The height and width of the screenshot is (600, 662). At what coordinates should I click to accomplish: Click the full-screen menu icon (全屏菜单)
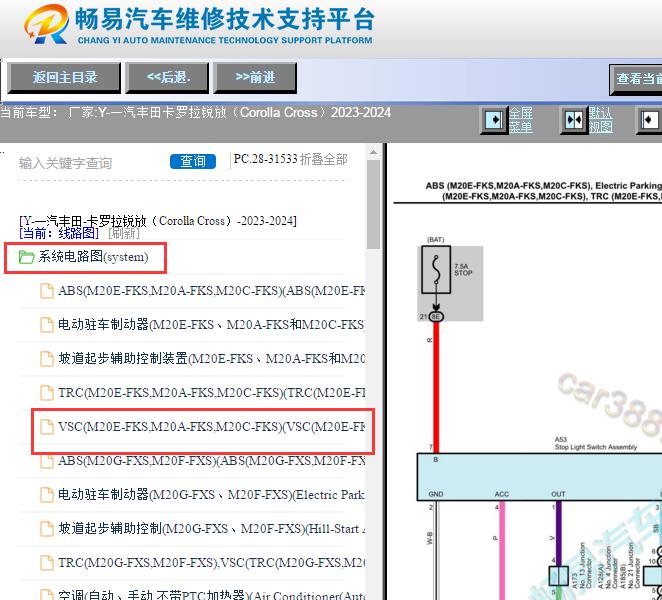(x=494, y=120)
